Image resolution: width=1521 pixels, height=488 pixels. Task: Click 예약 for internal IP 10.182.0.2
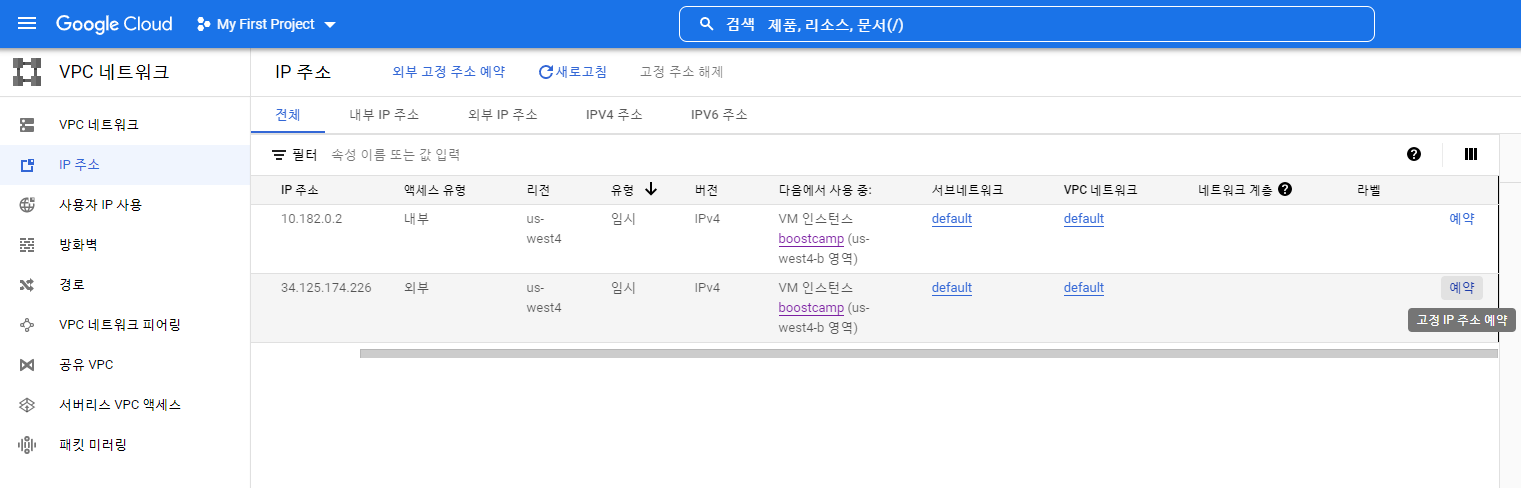coord(1462,219)
